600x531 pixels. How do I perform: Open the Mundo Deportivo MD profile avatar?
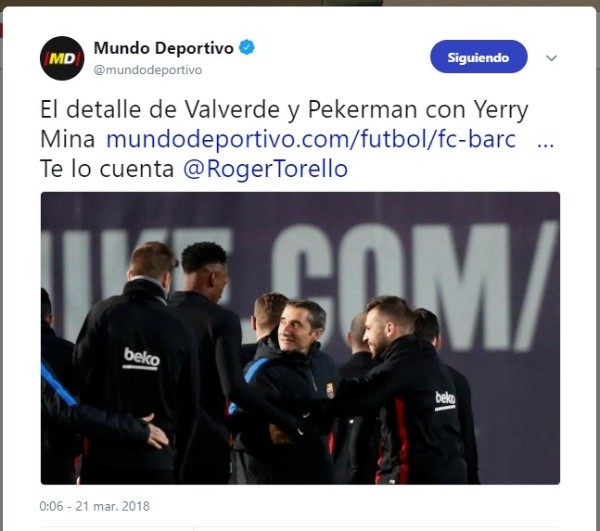tap(62, 58)
